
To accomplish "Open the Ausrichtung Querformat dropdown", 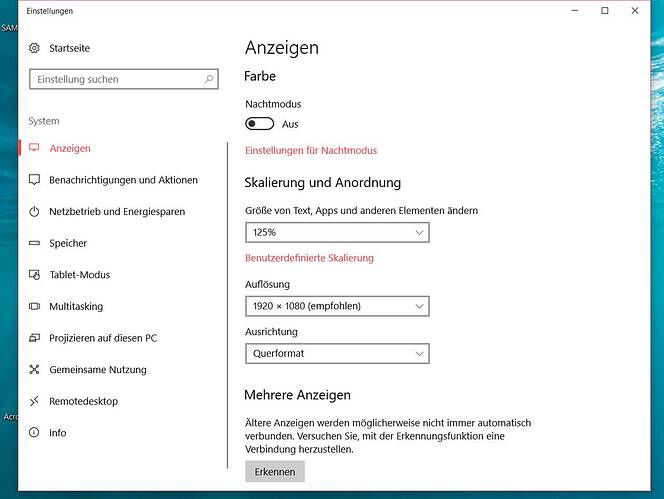I will (x=338, y=354).
